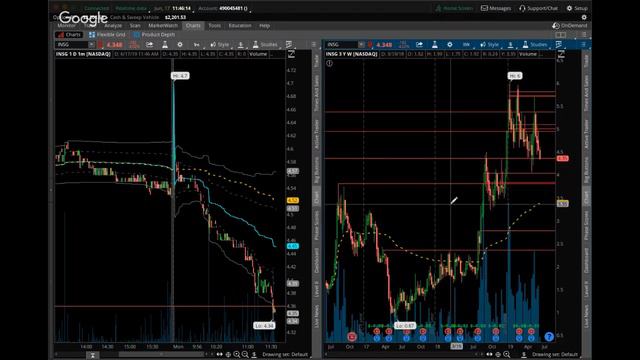Open Setup menu

click(577, 8)
